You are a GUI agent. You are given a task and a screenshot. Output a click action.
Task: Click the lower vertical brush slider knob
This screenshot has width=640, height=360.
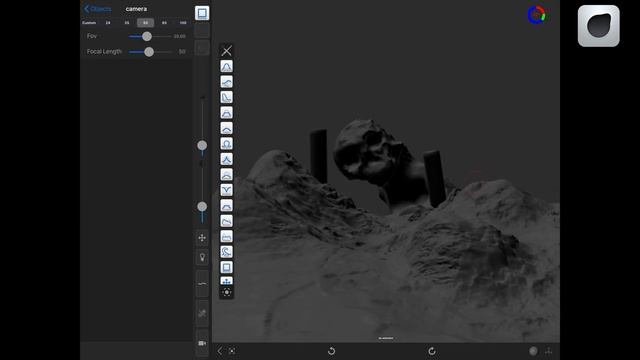point(202,207)
